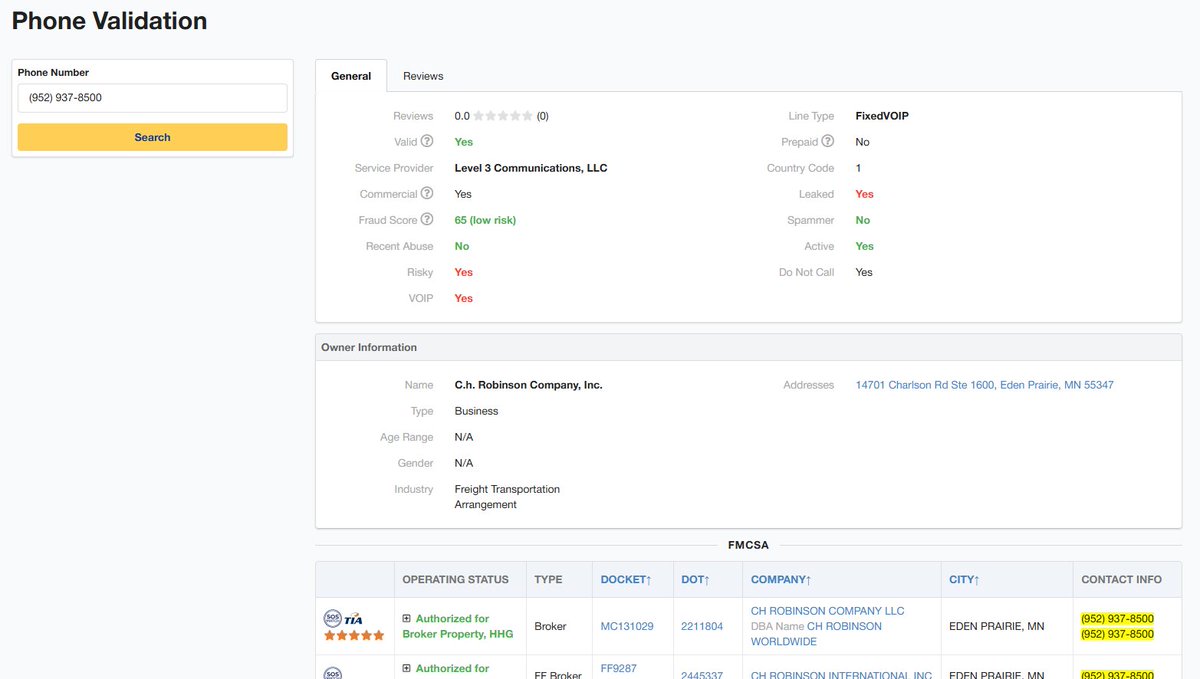Screen dimensions: 1200x679
Task: Click the yellow Search button
Action: 152,137
